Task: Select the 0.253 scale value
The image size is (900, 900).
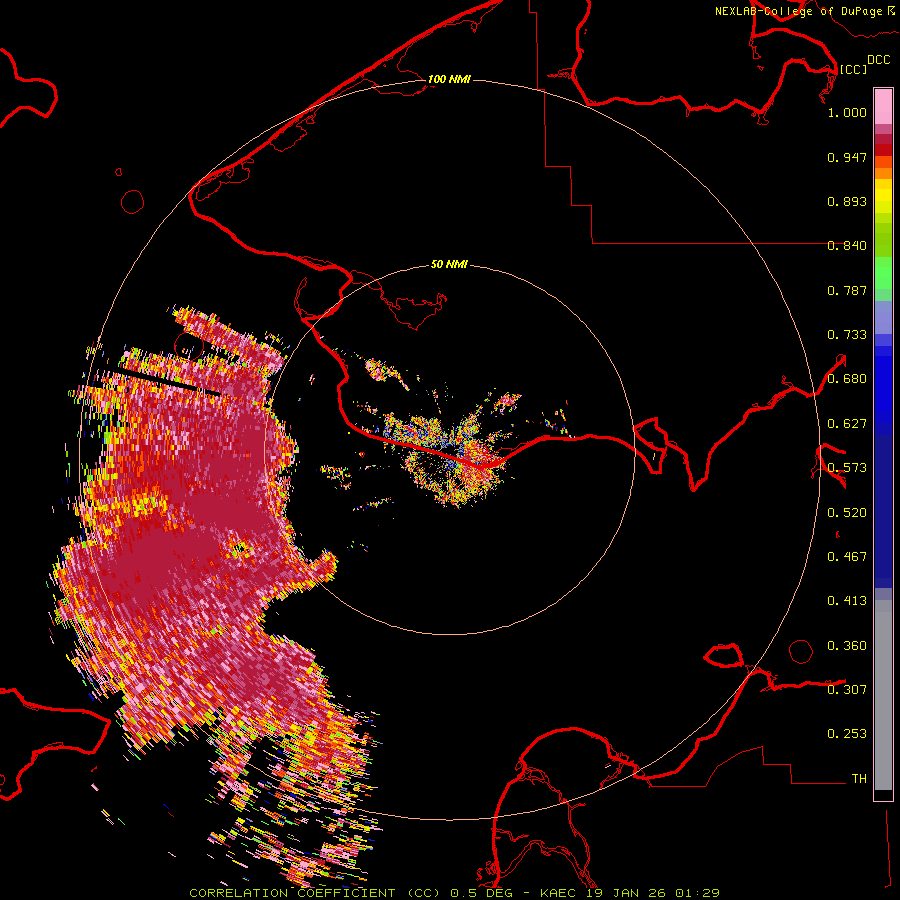Action: pos(847,734)
